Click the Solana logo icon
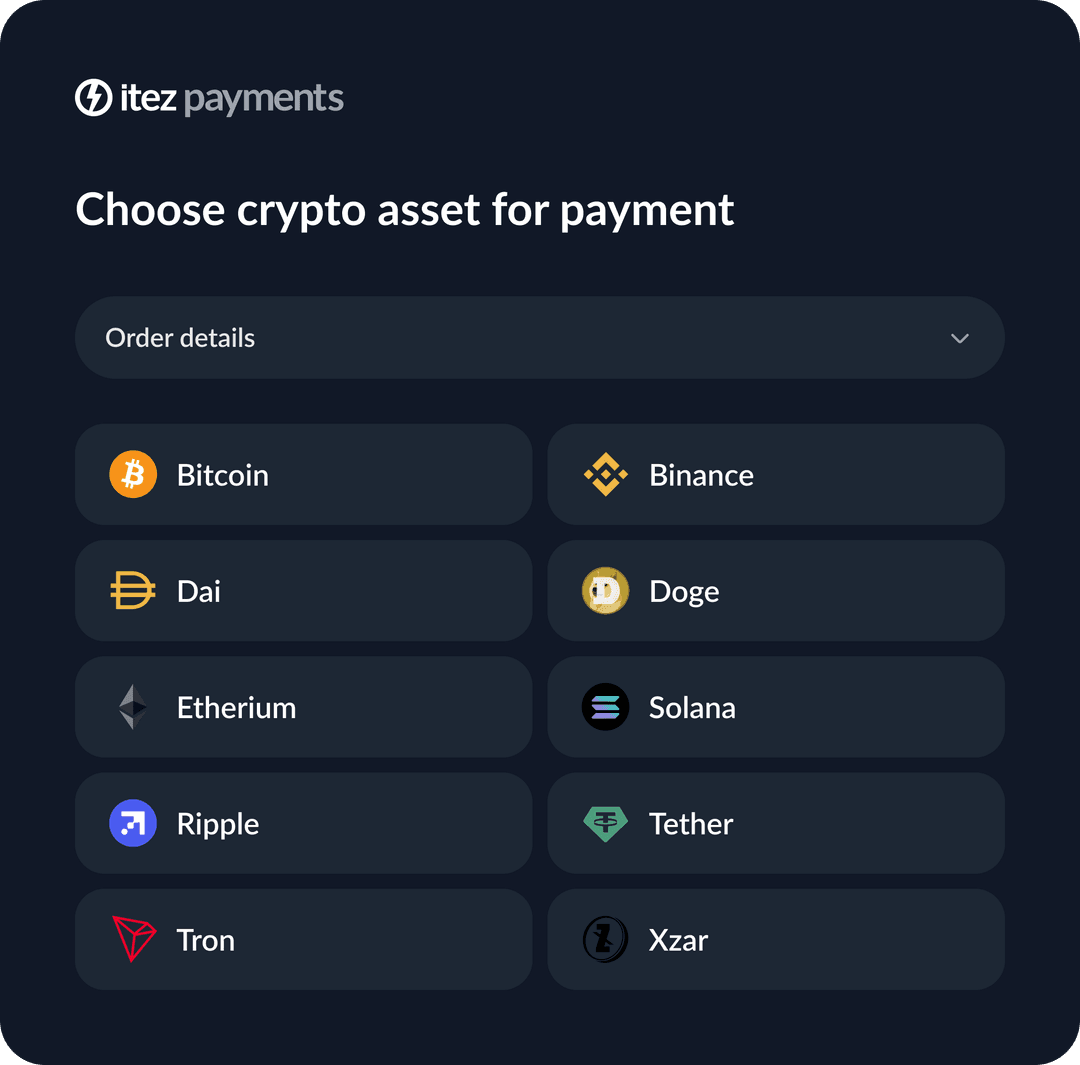The width and height of the screenshot is (1080, 1065). (x=605, y=707)
